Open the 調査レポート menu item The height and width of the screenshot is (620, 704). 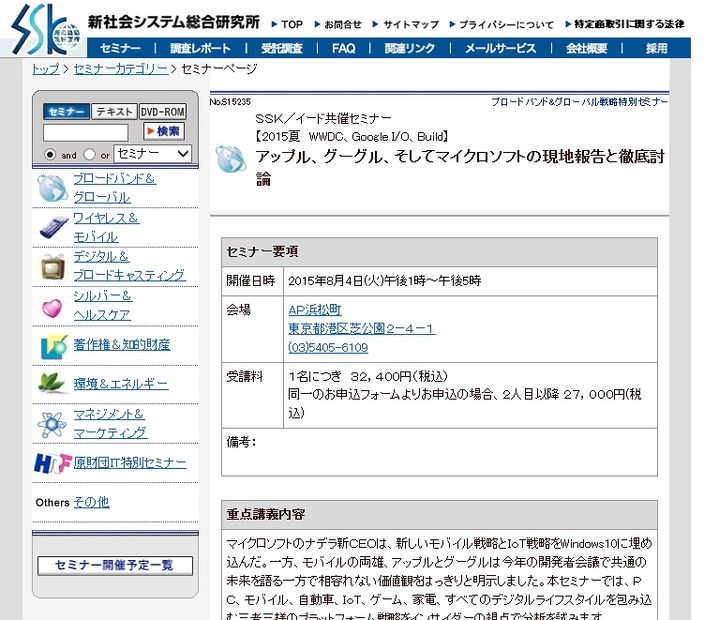coord(200,48)
